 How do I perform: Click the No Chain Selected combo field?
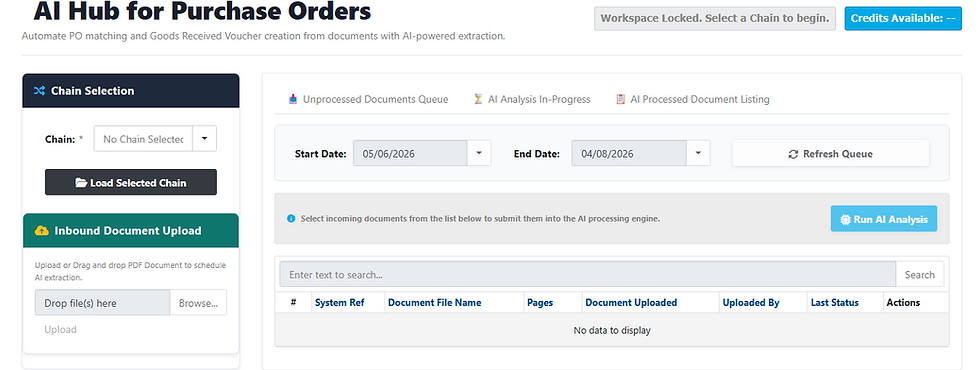coord(143,139)
